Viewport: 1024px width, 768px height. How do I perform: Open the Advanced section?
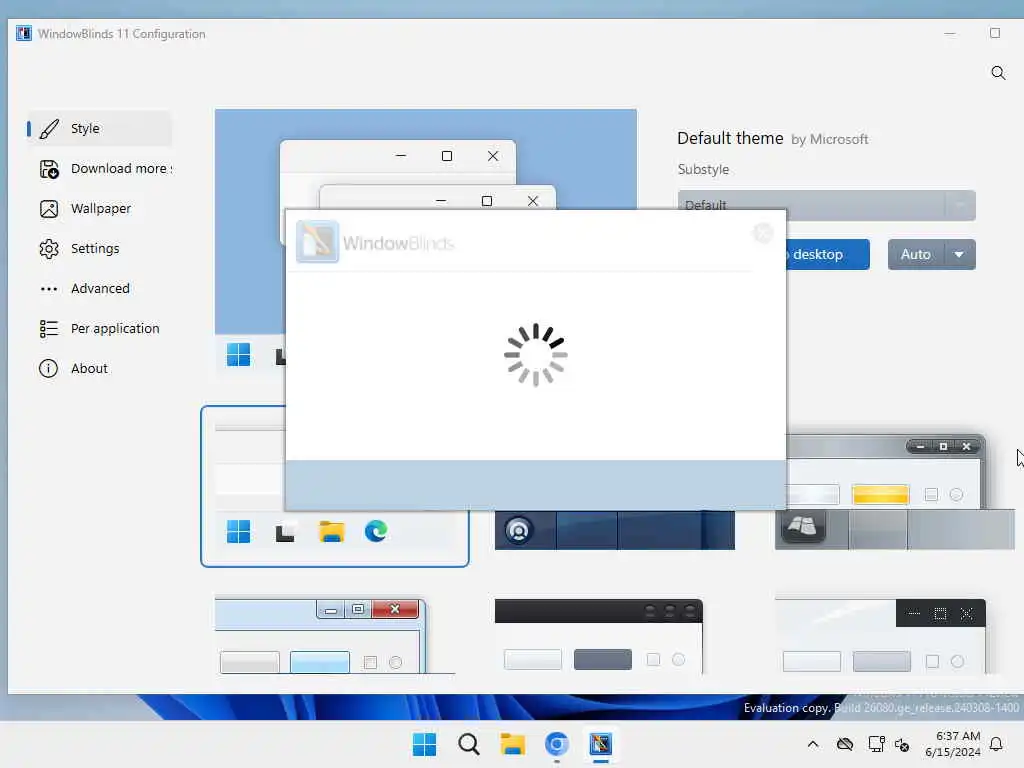pos(99,288)
